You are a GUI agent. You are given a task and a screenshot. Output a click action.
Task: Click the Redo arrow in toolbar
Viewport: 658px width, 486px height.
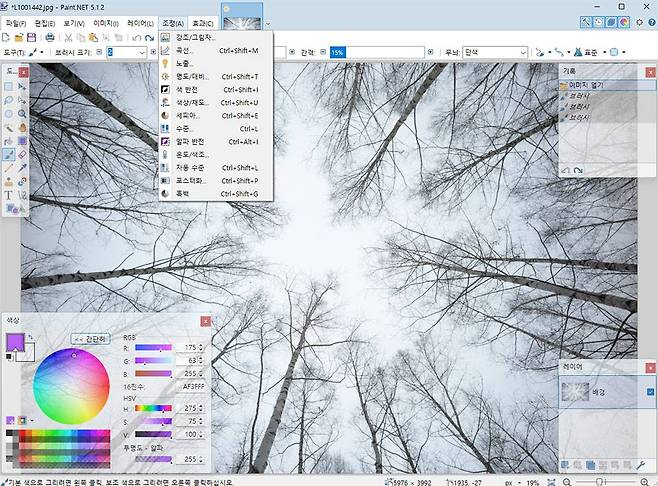pyautogui.click(x=149, y=38)
